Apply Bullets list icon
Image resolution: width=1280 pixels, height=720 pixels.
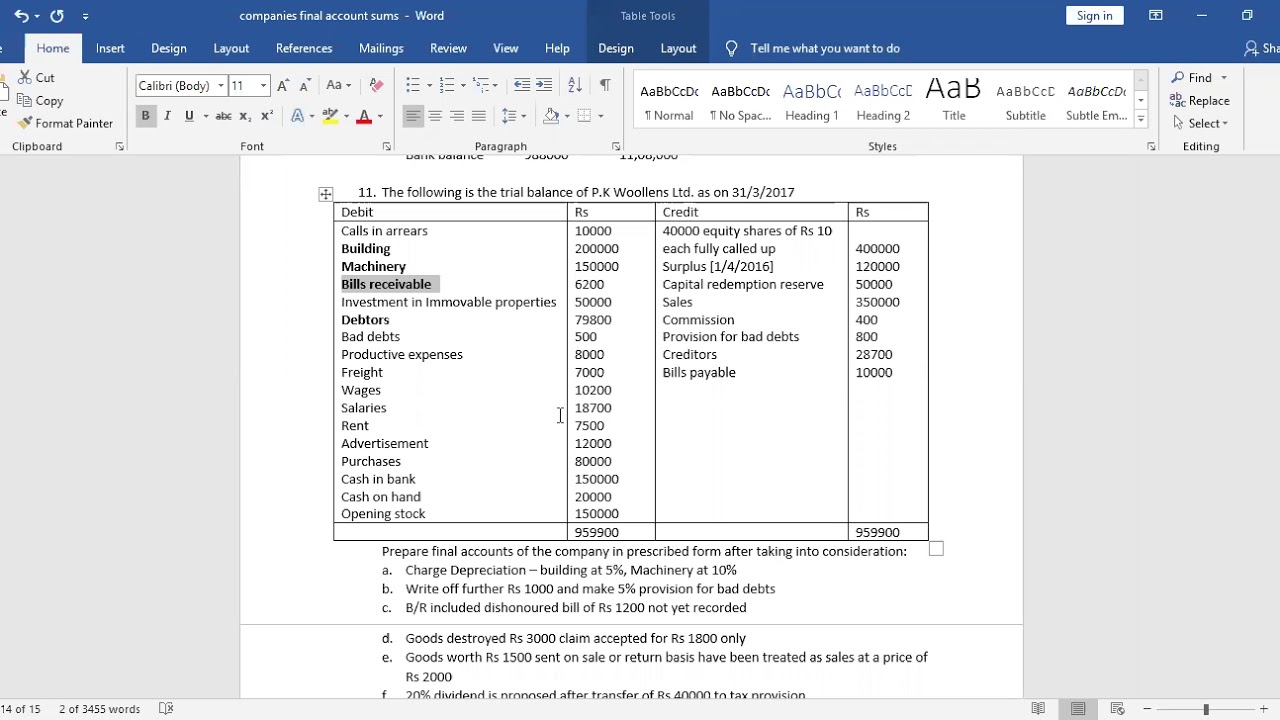[x=412, y=85]
